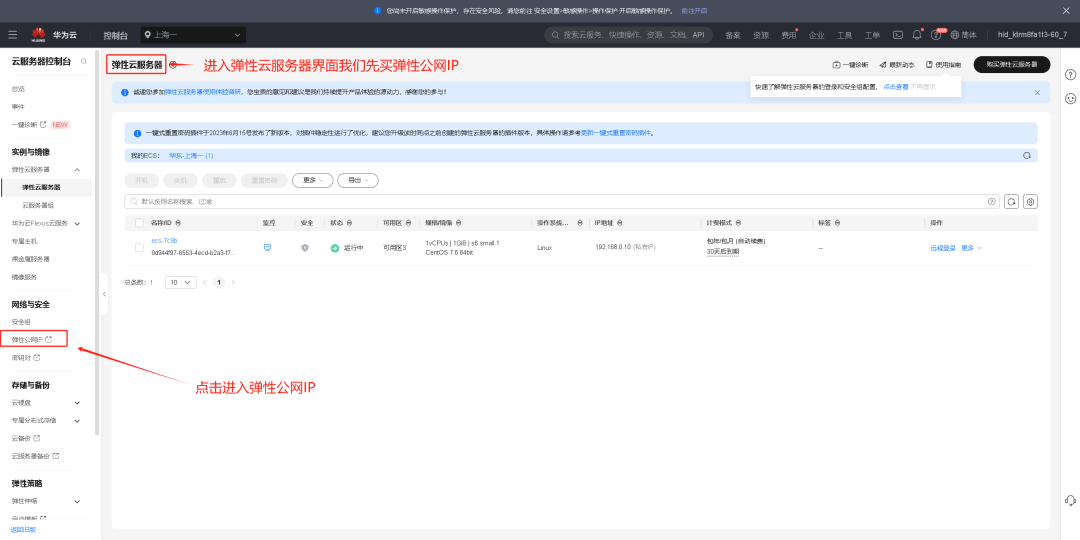
Task: Refresh the 我的ECS region bar
Action: click(1027, 156)
